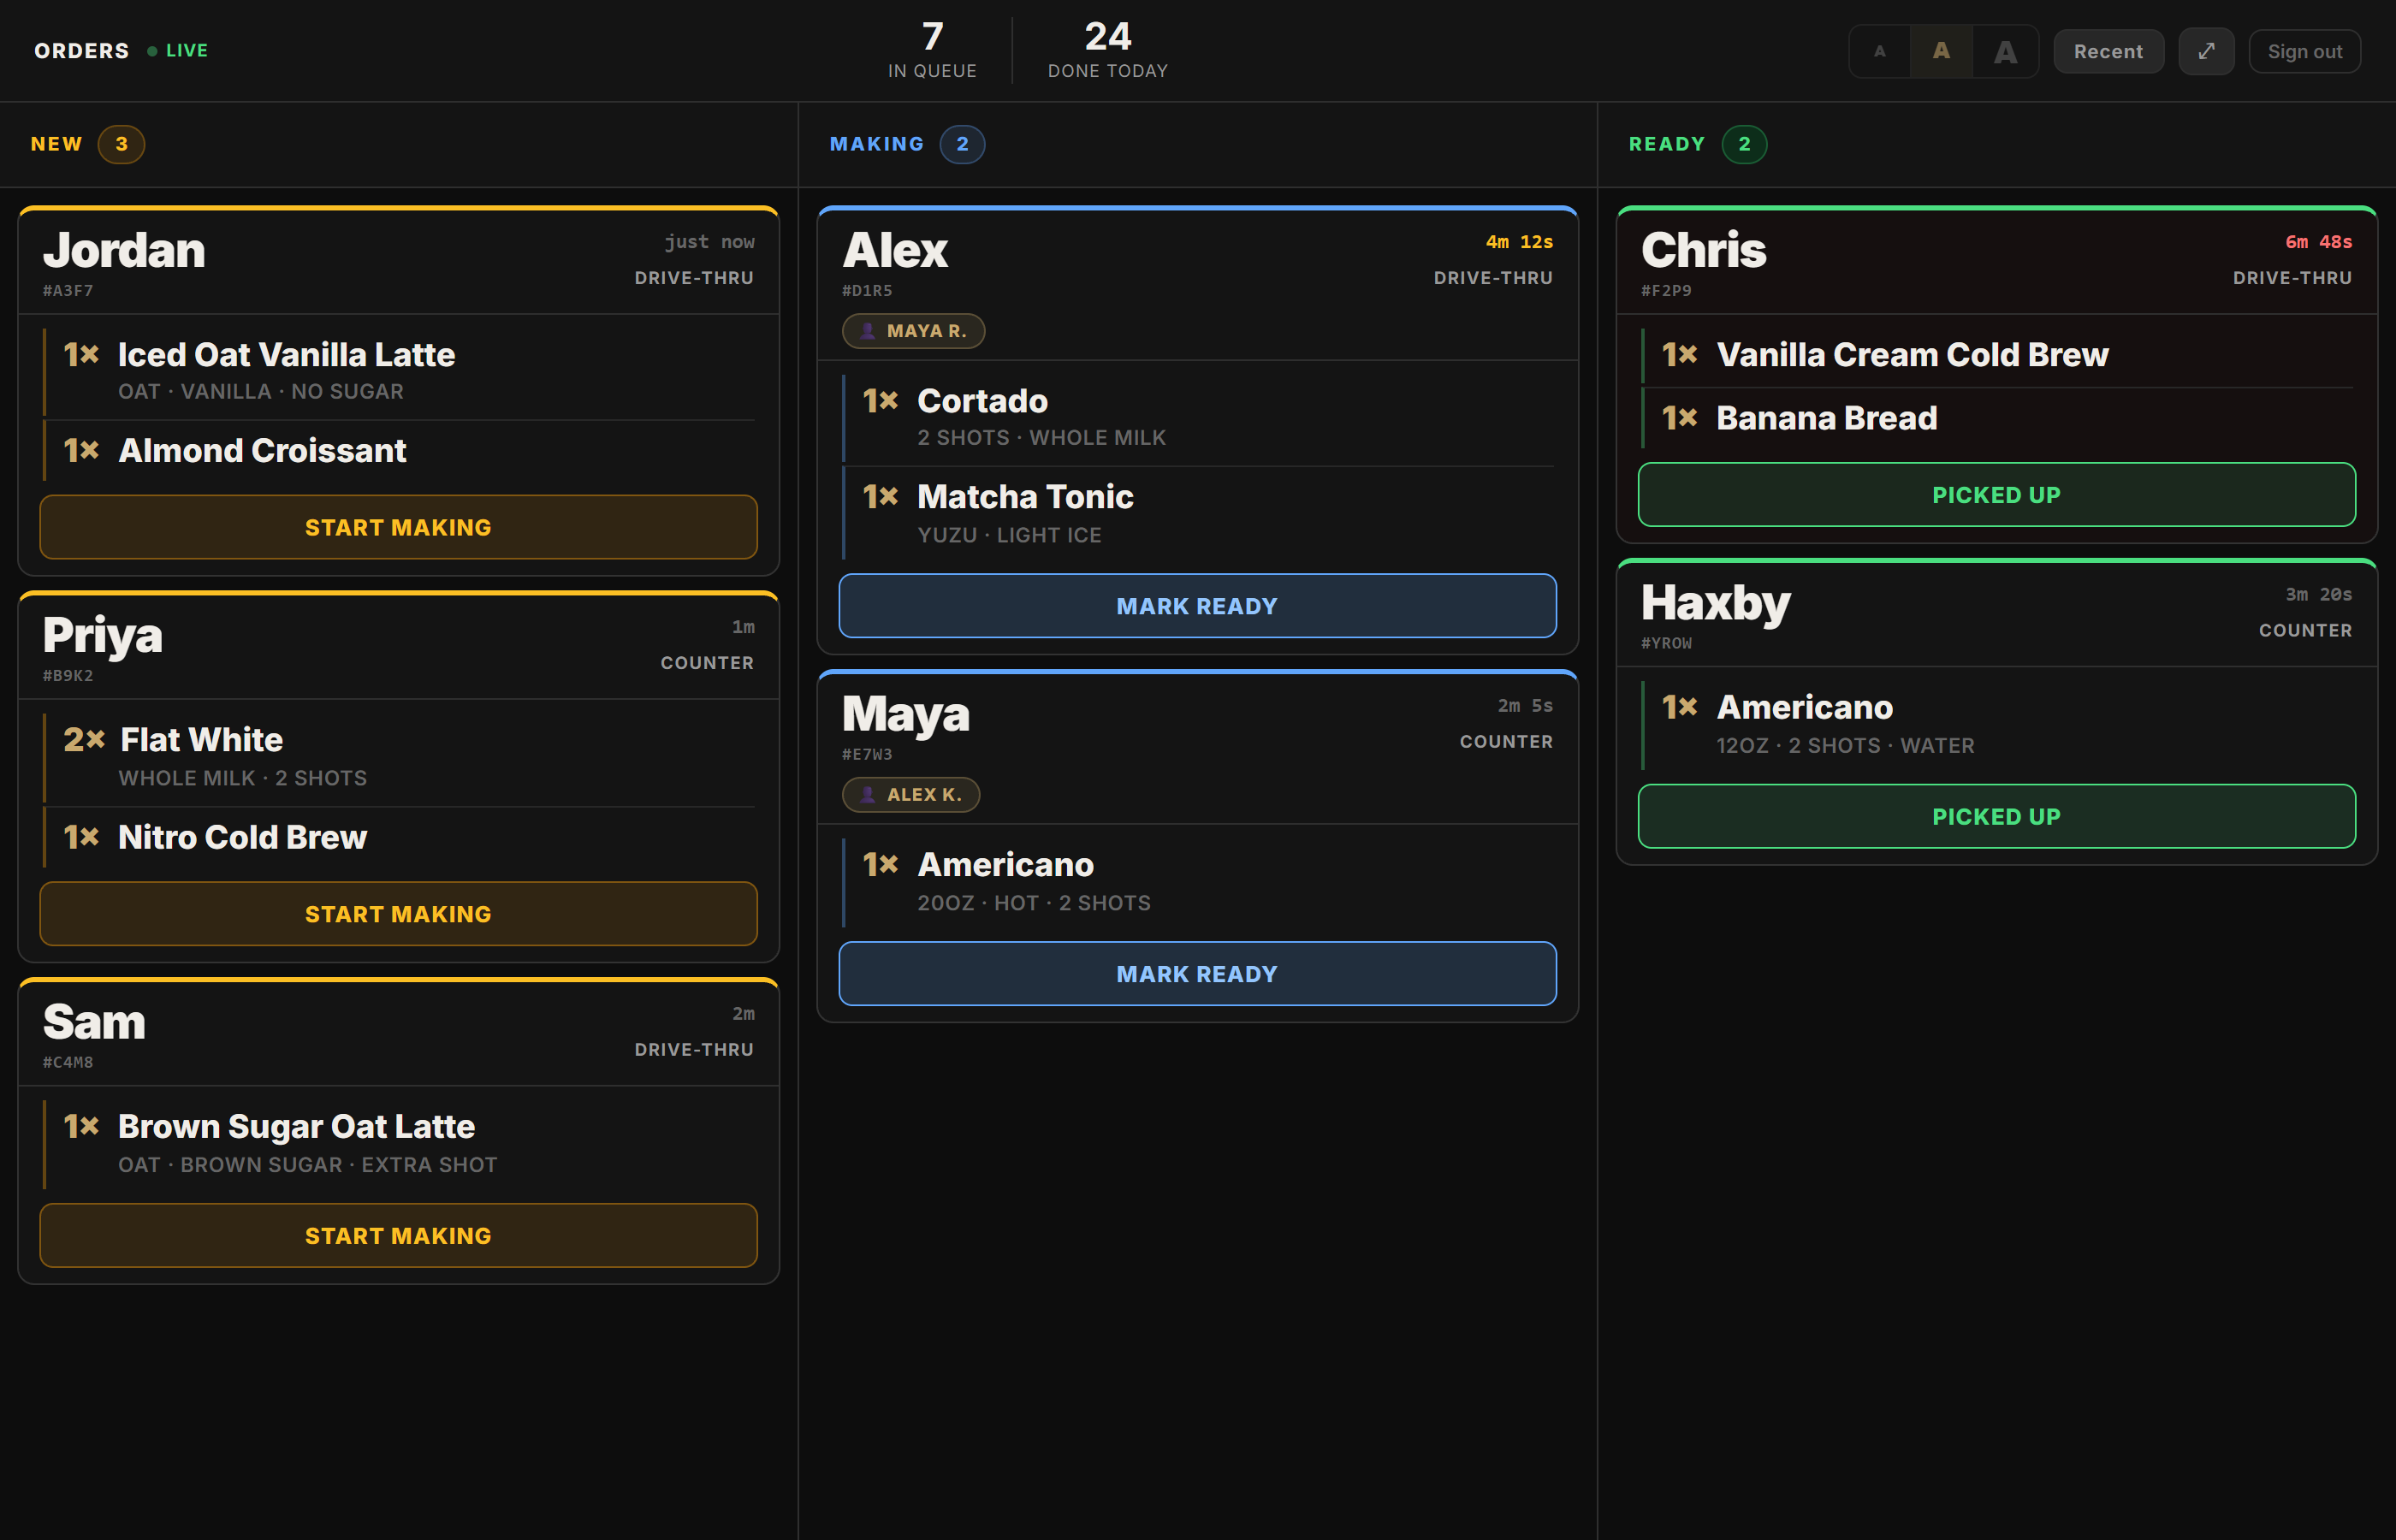Click Alex's 4m 12s timer
Viewport: 2396px width, 1540px height.
[1519, 242]
